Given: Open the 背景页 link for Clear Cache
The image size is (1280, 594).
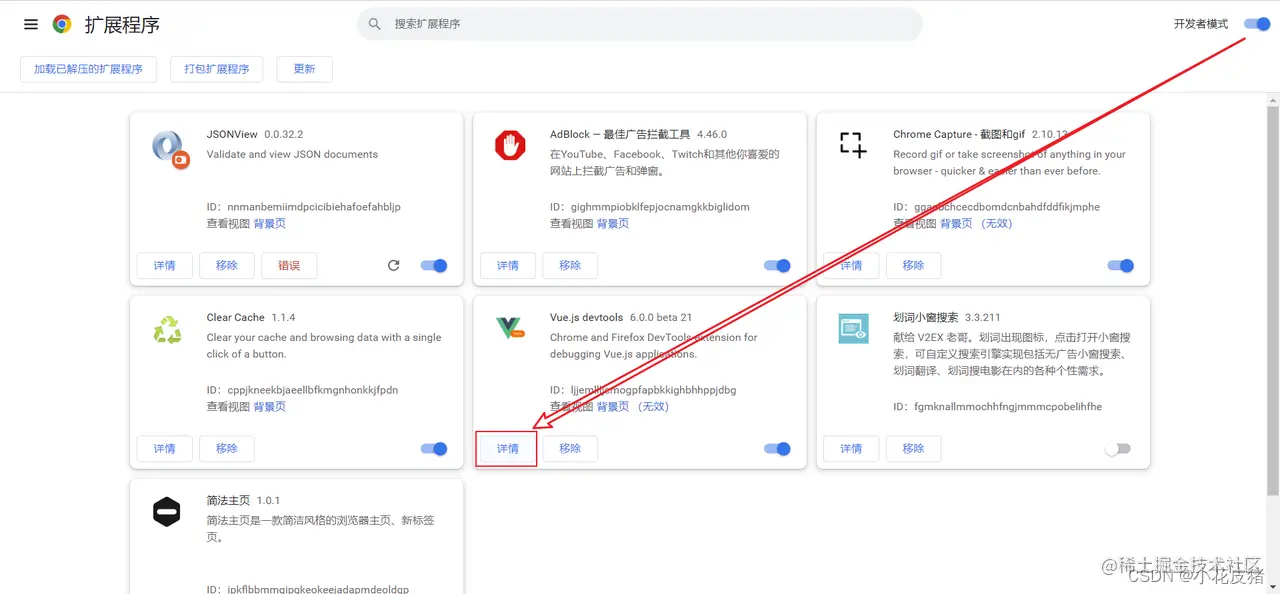Looking at the screenshot, I should tap(268, 406).
